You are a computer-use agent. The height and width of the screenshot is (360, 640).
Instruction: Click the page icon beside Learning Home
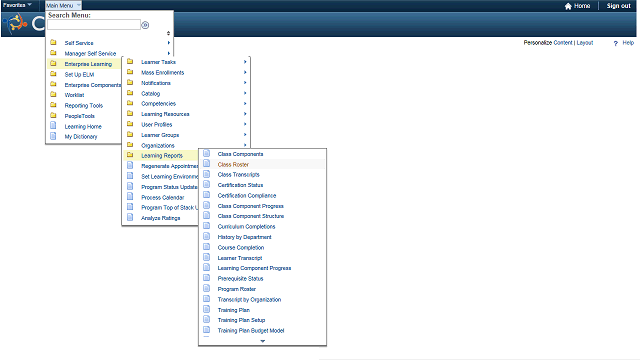pos(53,126)
